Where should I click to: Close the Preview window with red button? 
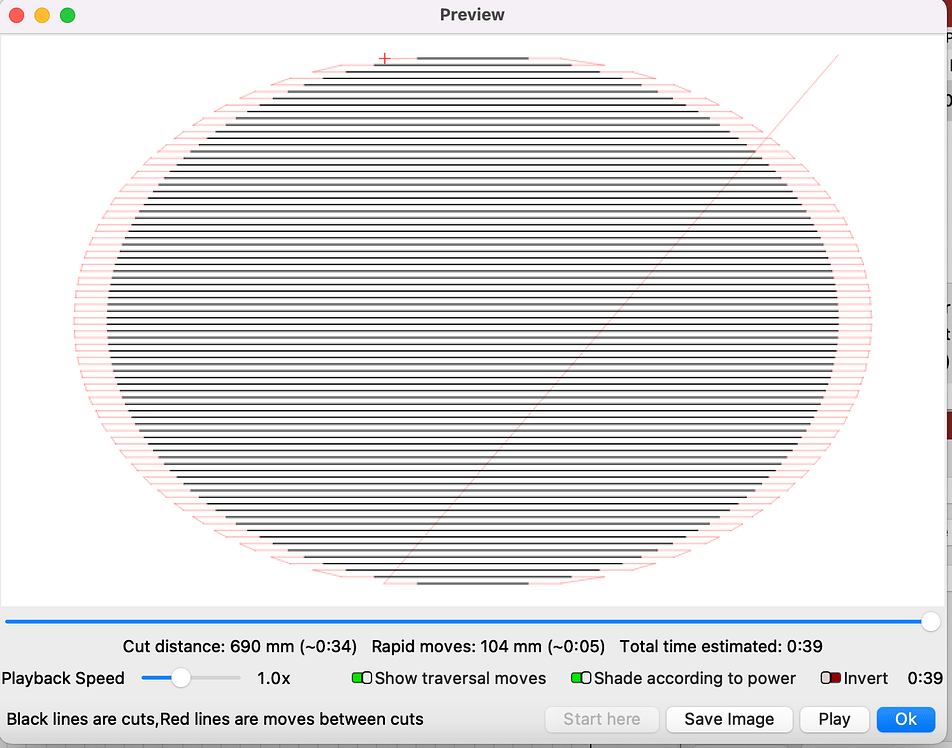click(x=16, y=15)
